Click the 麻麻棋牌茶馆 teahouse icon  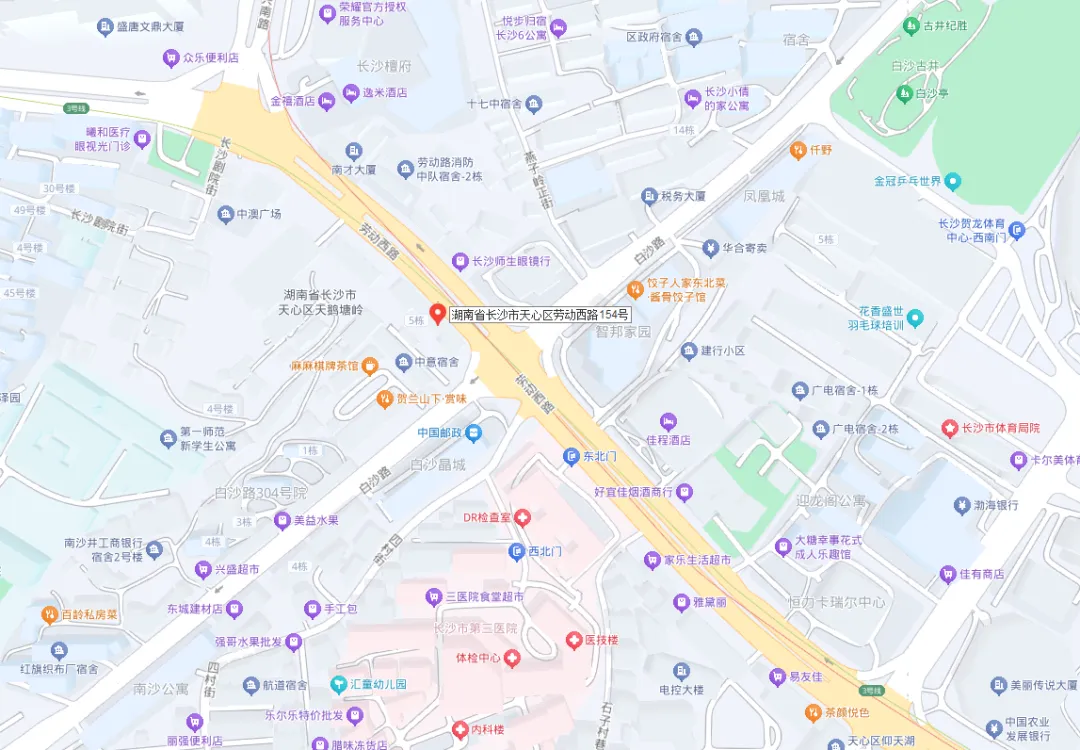[x=370, y=366]
